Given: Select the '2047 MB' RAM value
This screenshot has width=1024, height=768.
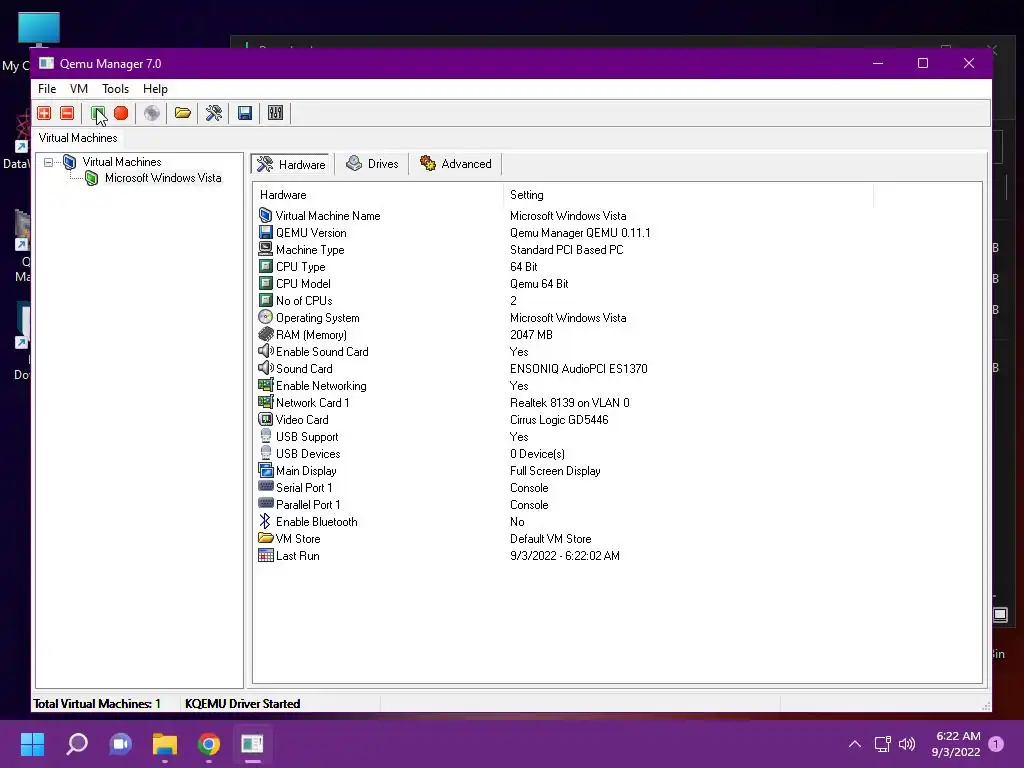Looking at the screenshot, I should tap(531, 334).
